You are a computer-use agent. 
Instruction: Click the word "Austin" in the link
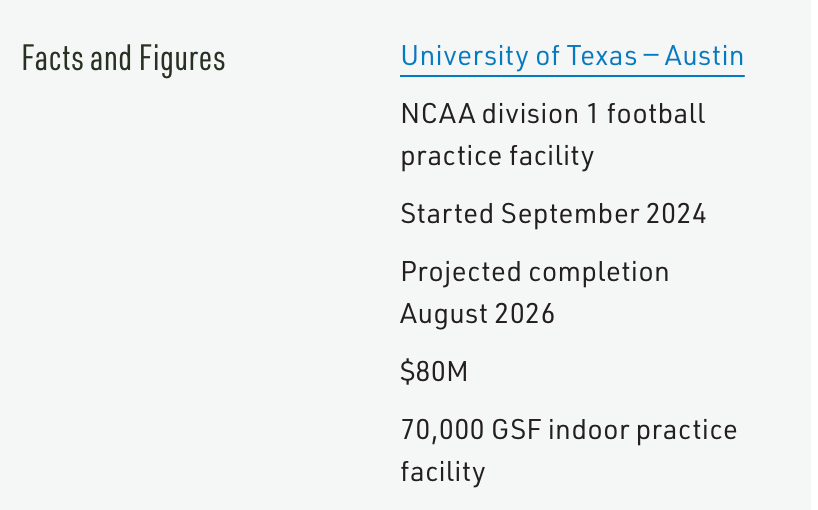[x=706, y=56]
